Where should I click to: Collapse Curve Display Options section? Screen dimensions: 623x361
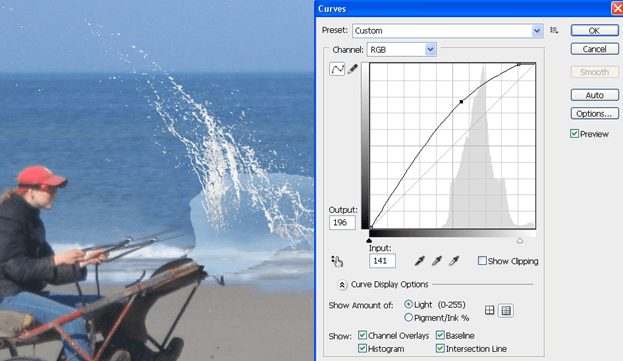click(342, 284)
